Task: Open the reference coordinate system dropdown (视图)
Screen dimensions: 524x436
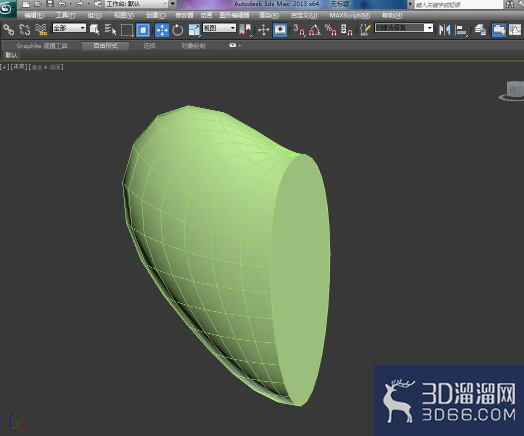Action: click(x=219, y=28)
